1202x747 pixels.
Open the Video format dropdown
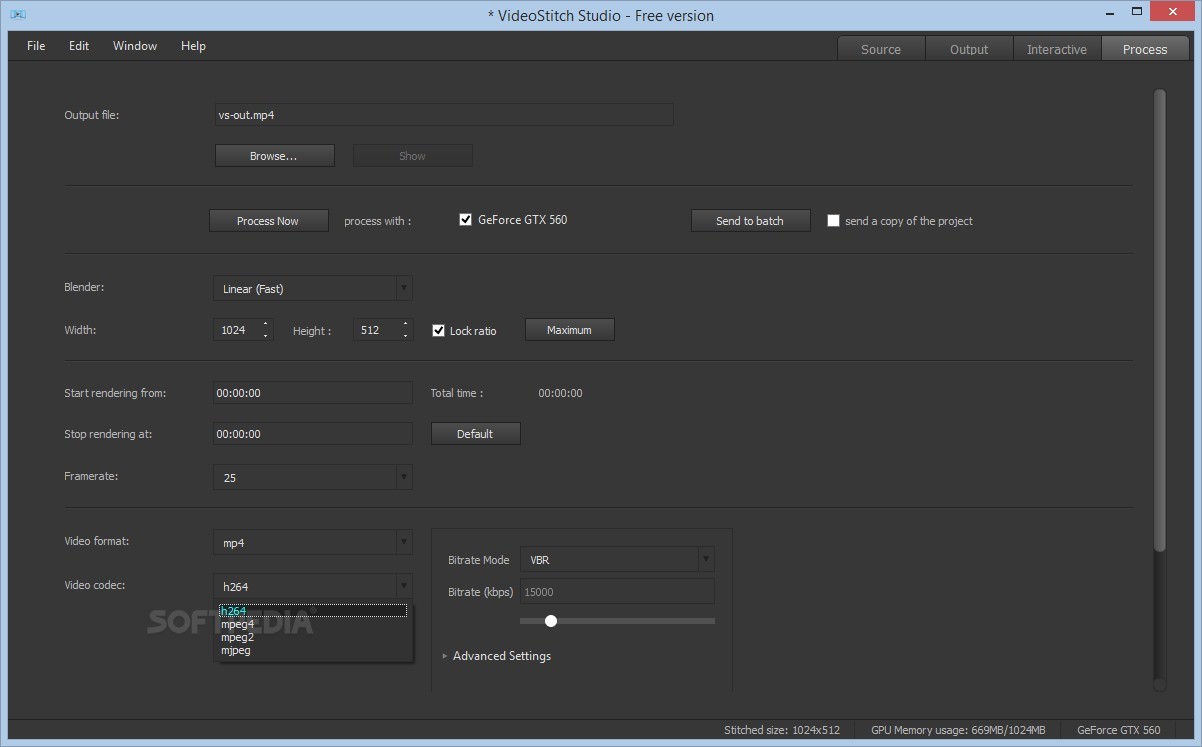(313, 543)
